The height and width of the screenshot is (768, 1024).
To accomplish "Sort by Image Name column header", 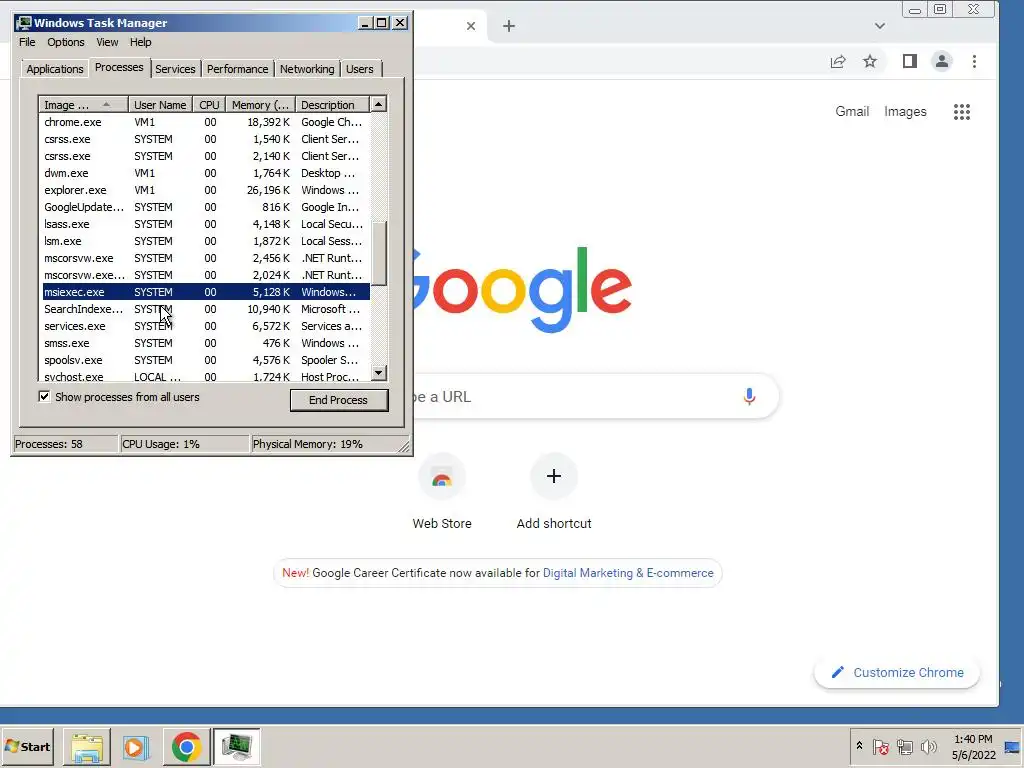I will coord(84,104).
